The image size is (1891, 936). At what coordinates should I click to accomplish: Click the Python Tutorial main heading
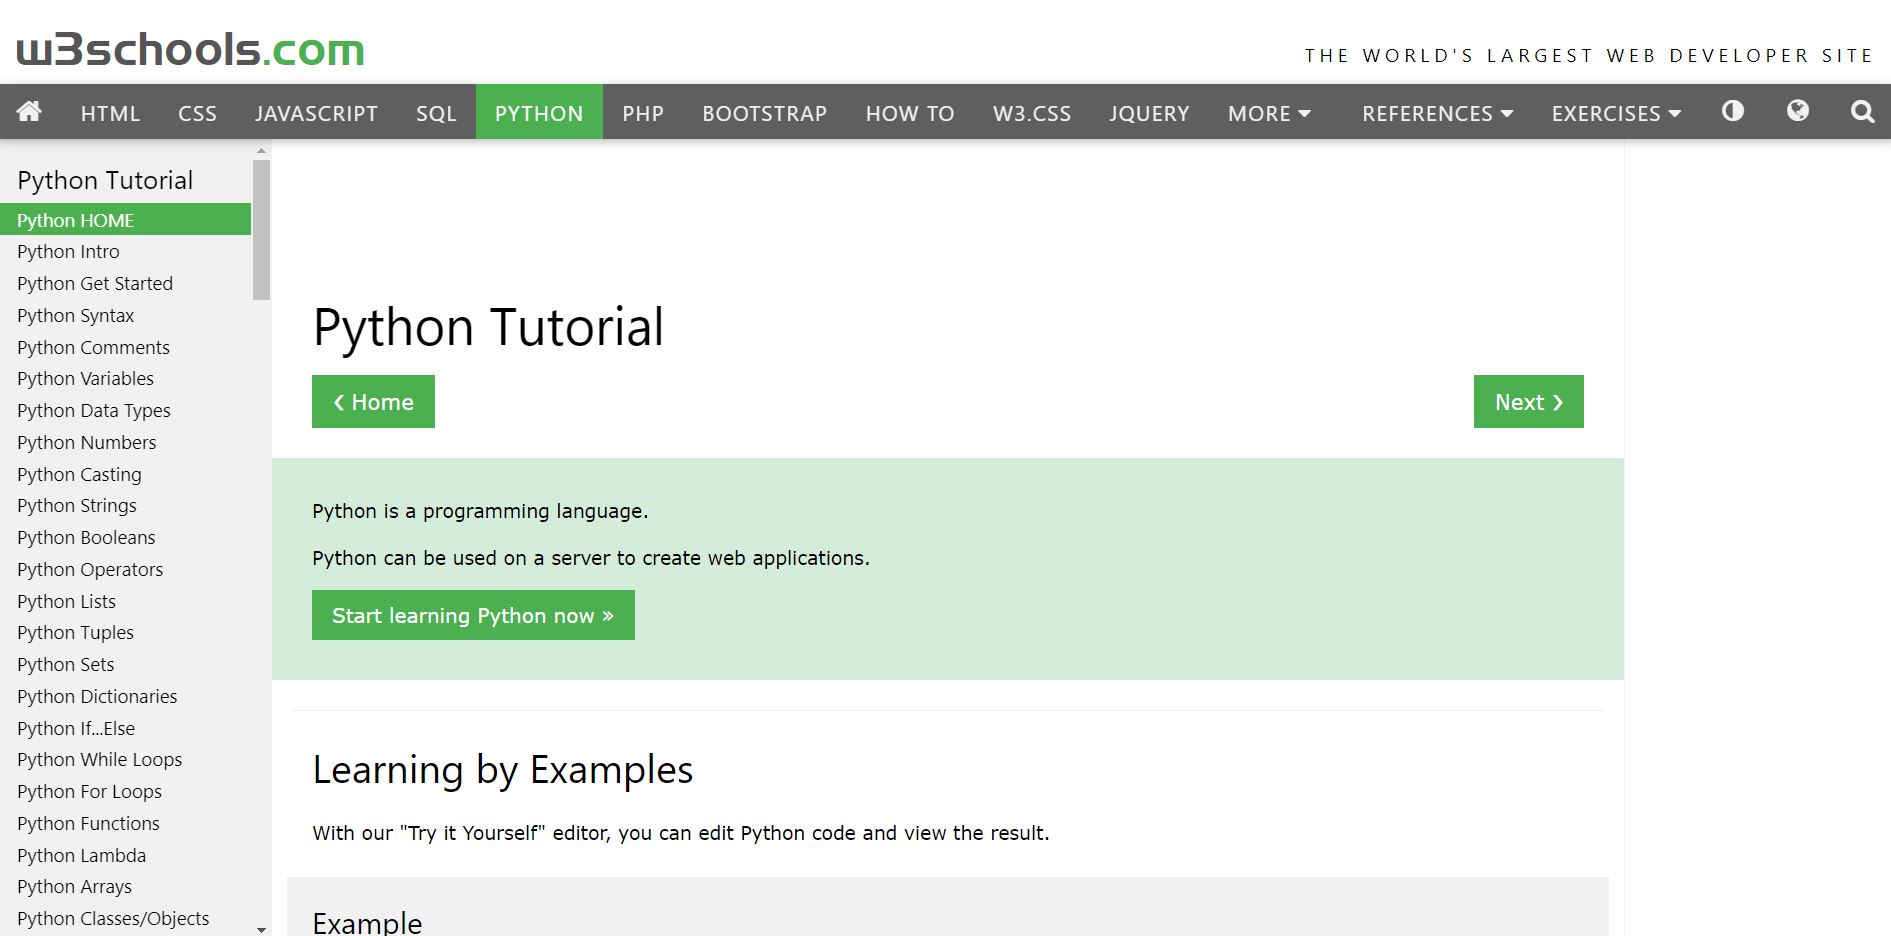pos(488,327)
